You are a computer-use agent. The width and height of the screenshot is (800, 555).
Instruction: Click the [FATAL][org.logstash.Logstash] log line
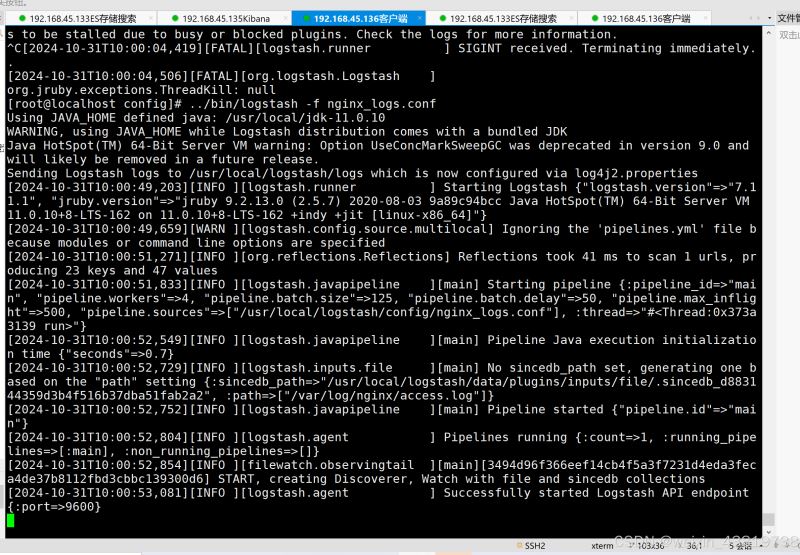pyautogui.click(x=221, y=76)
